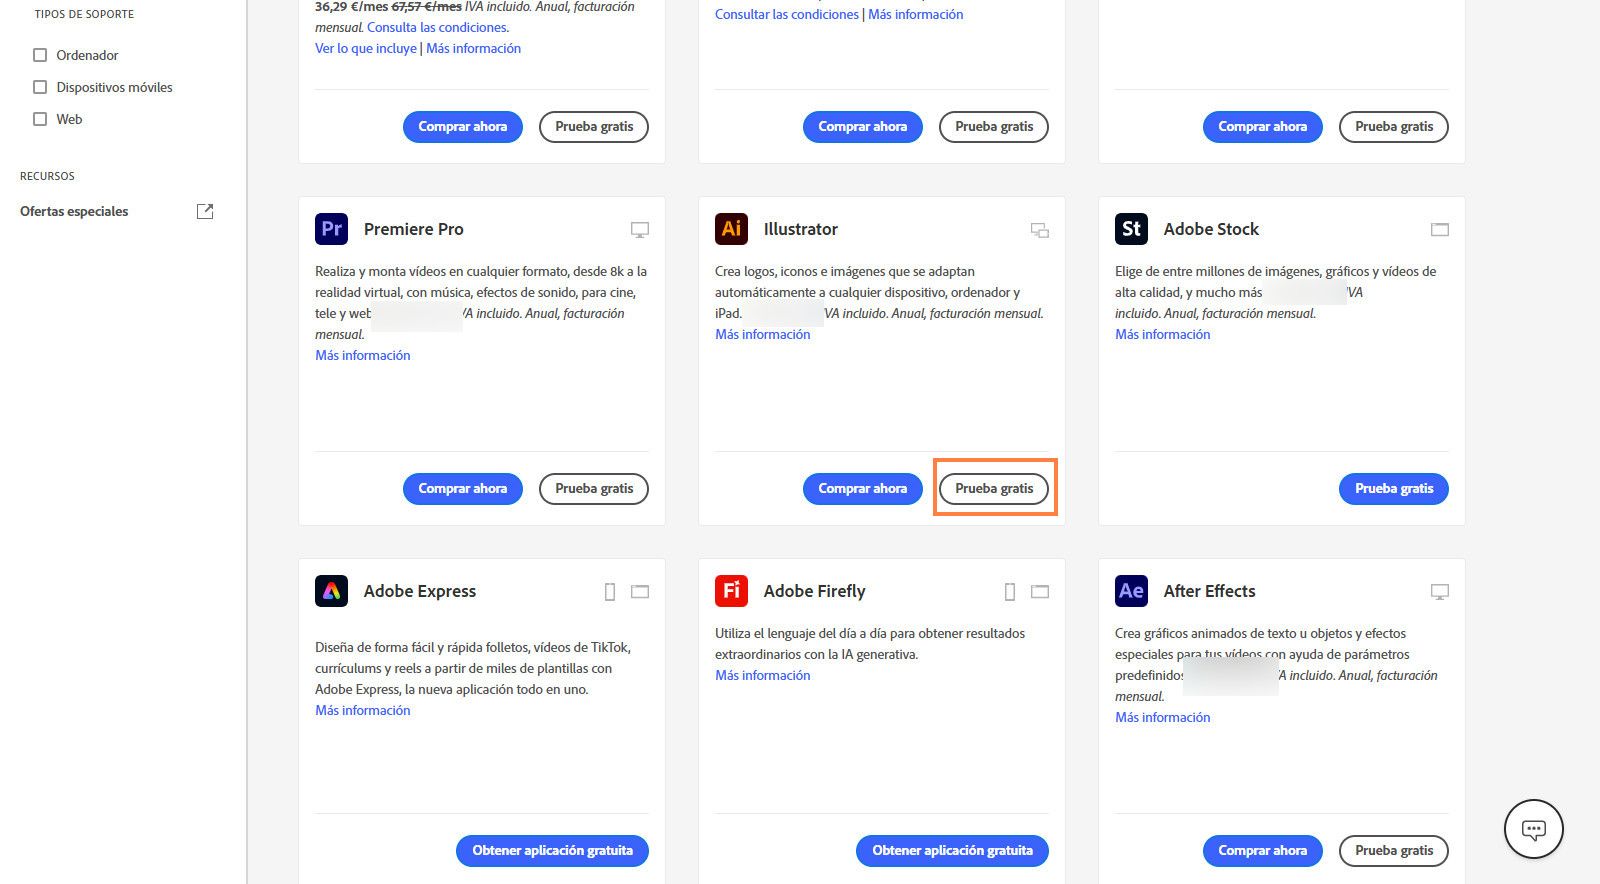Click Comprar ahora for Premiere Pro

463,489
